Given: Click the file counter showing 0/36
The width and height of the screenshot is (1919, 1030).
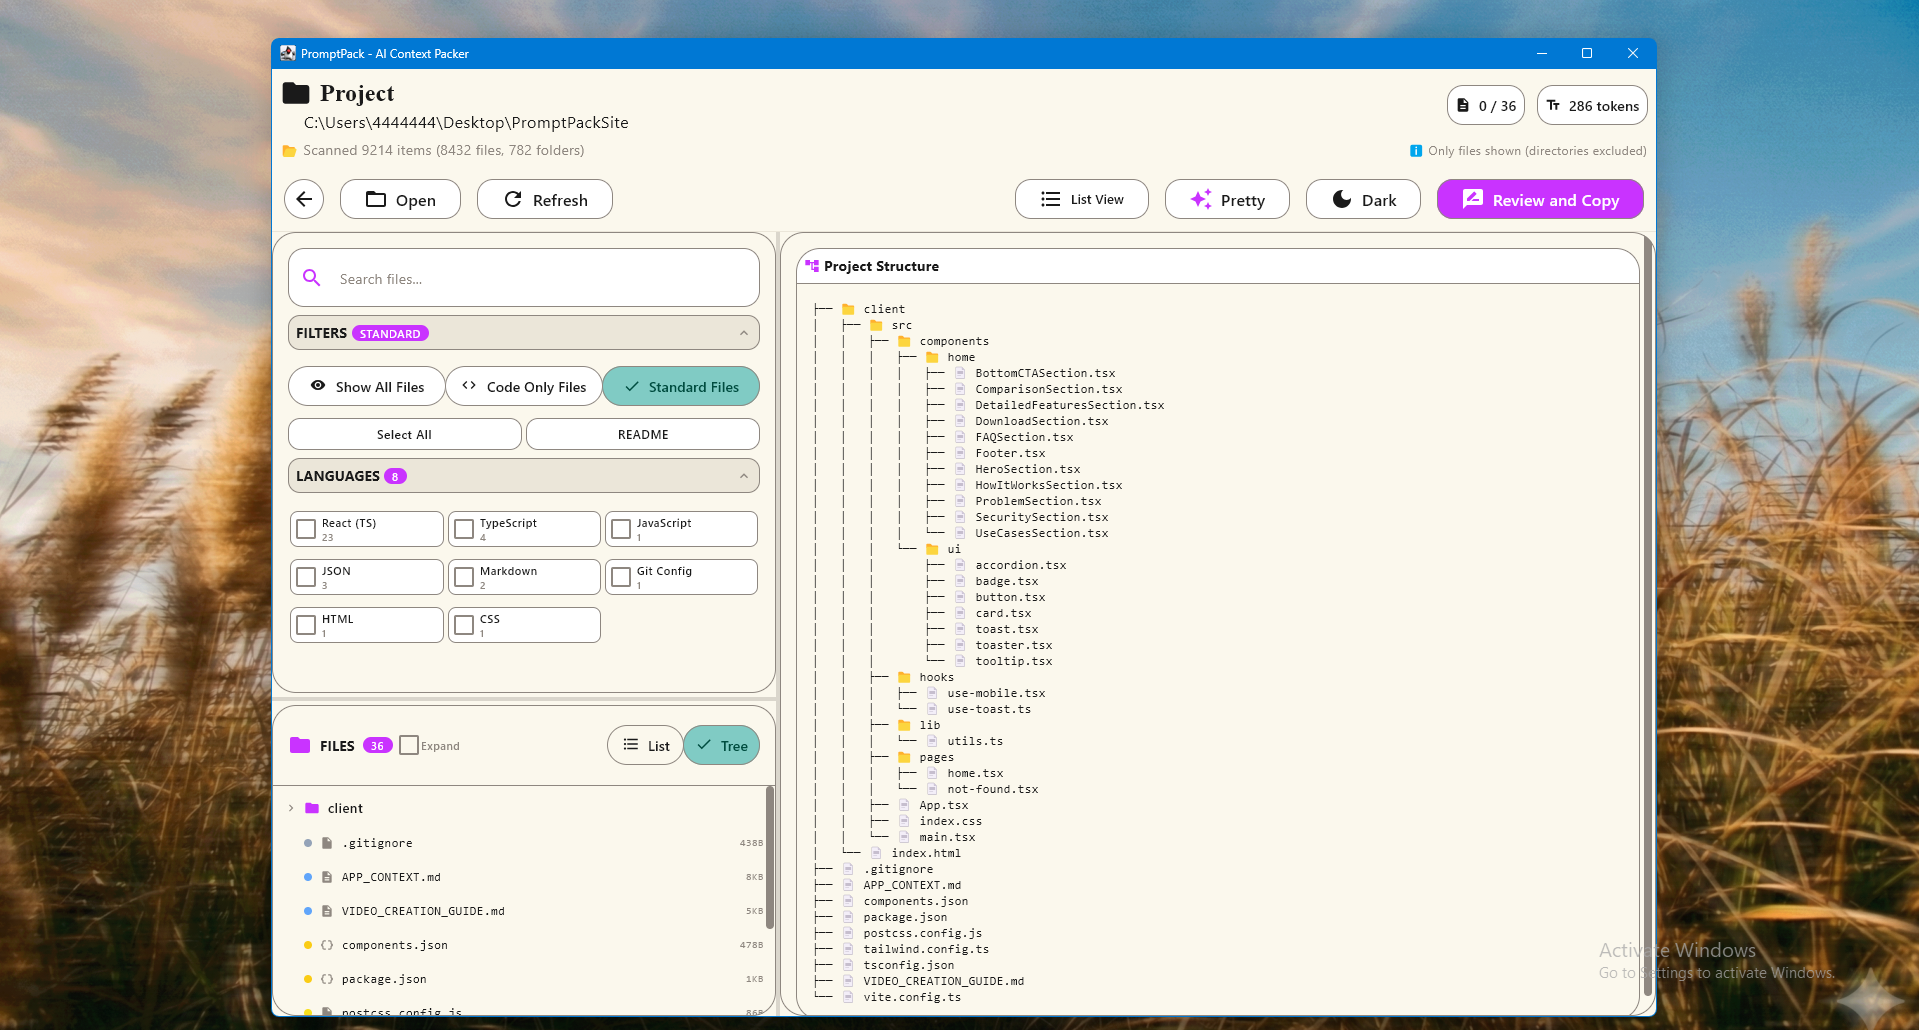Looking at the screenshot, I should click(x=1485, y=105).
